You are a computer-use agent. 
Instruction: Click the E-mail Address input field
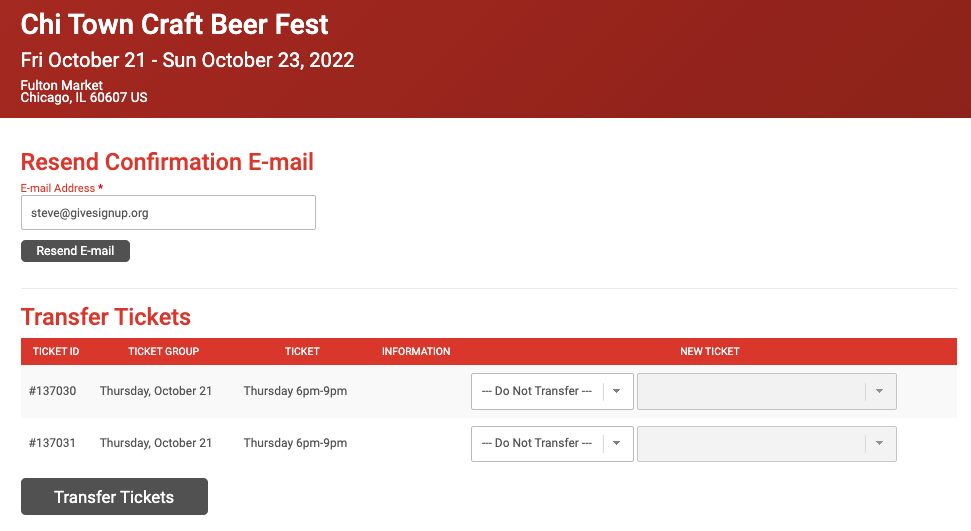pyautogui.click(x=168, y=213)
